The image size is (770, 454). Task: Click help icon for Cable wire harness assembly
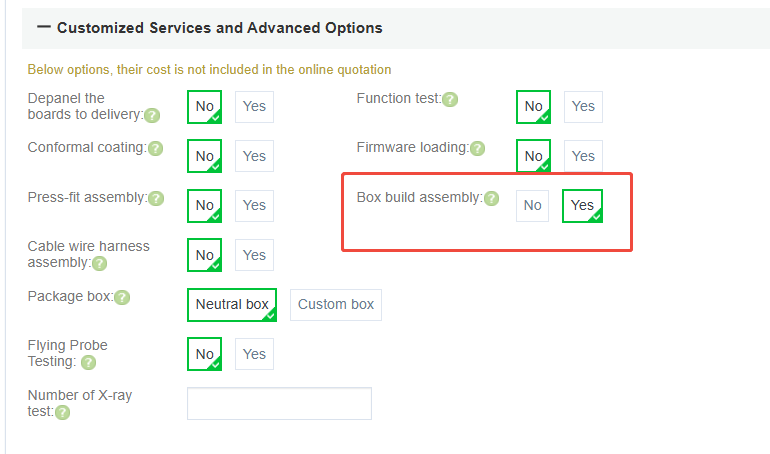click(99, 264)
